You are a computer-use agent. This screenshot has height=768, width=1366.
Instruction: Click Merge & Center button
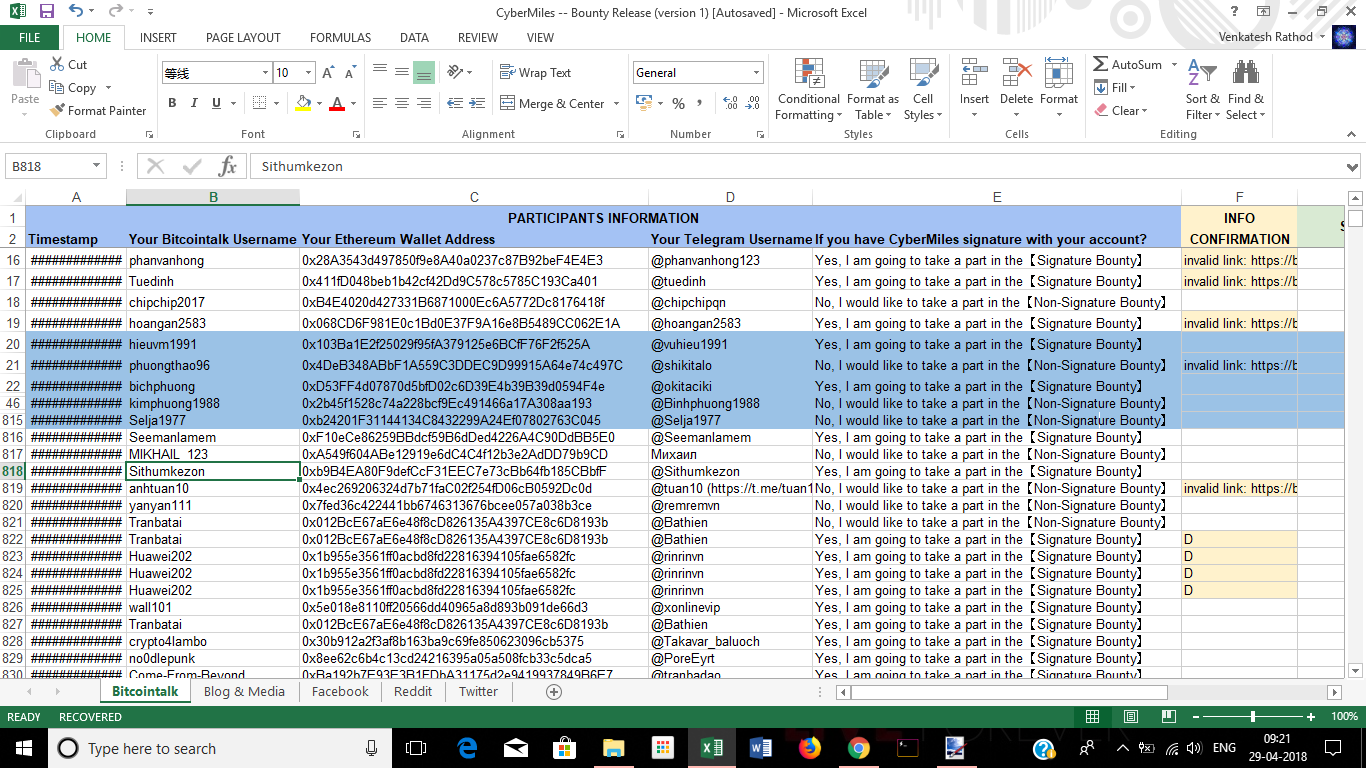click(x=553, y=104)
